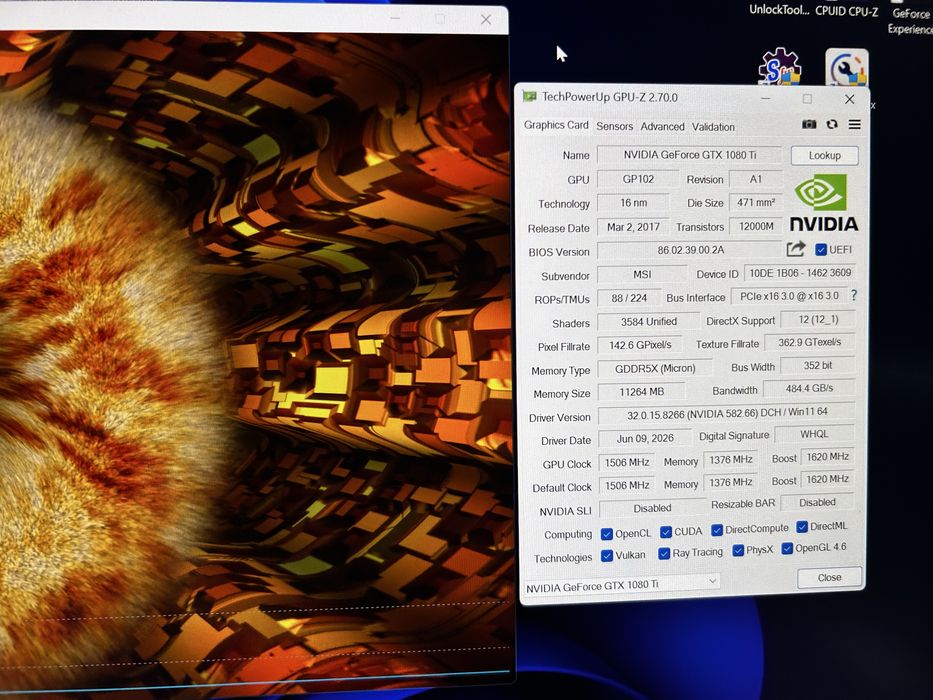
Task: Click the Digital Signature value WHQL
Action: (x=814, y=434)
